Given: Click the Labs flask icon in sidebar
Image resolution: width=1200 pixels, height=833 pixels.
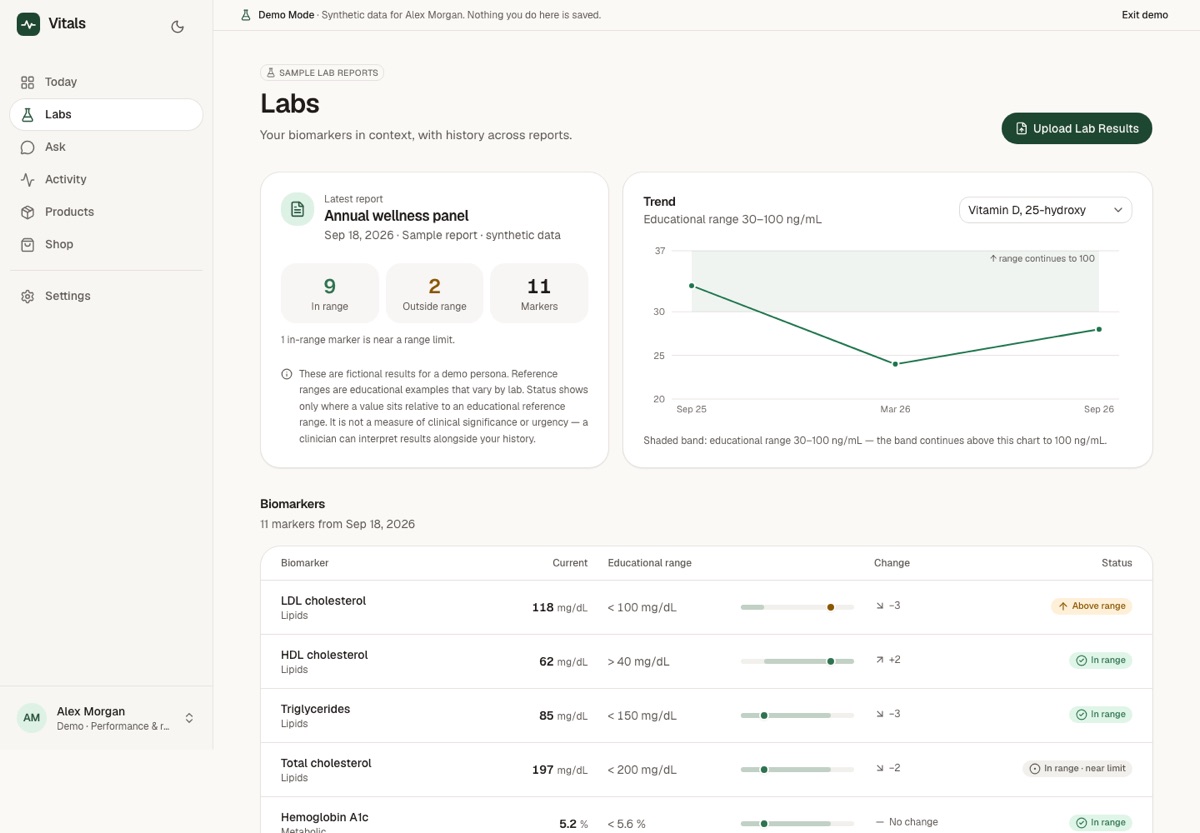Looking at the screenshot, I should pyautogui.click(x=28, y=115).
